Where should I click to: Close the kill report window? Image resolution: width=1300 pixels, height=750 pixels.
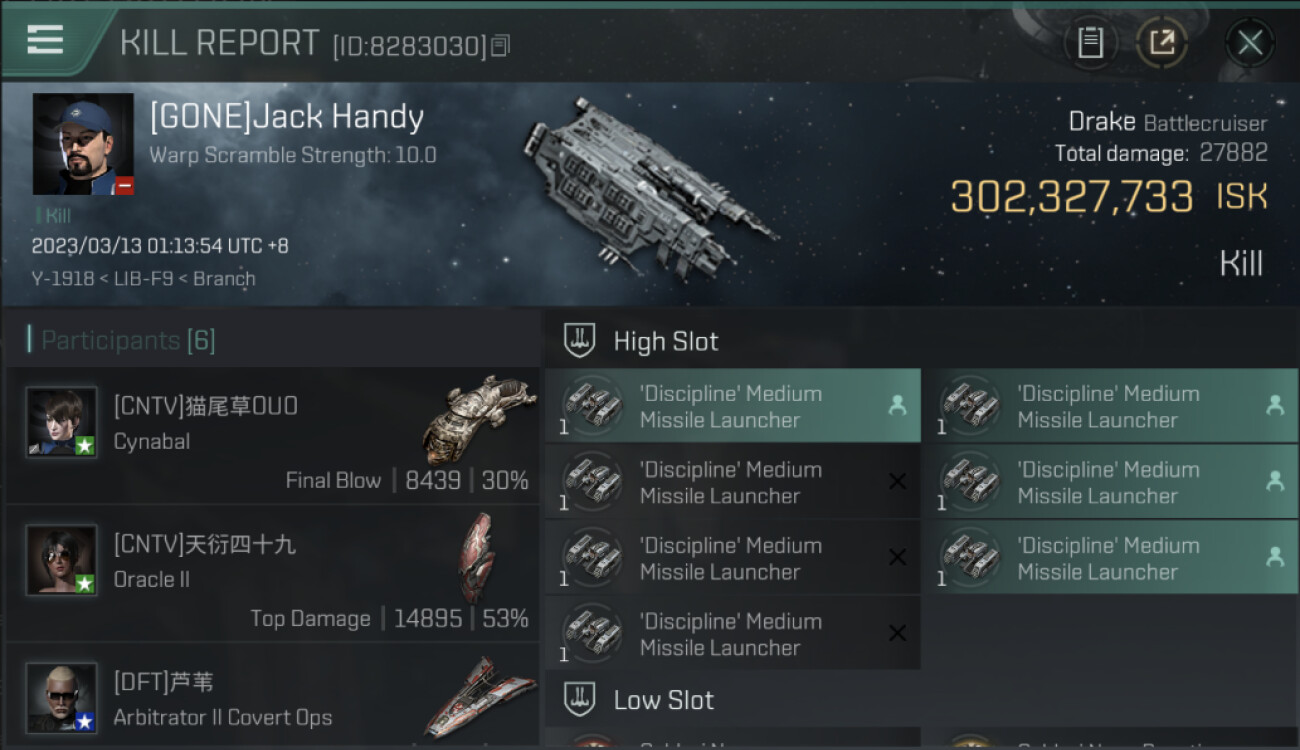1250,43
